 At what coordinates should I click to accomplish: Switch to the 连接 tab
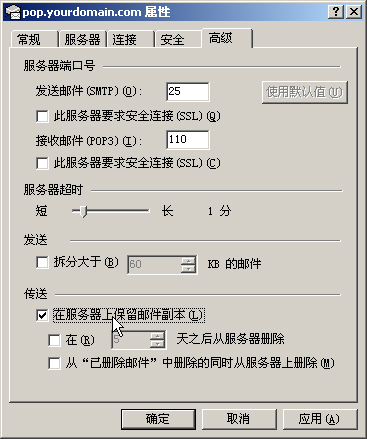coord(130,39)
